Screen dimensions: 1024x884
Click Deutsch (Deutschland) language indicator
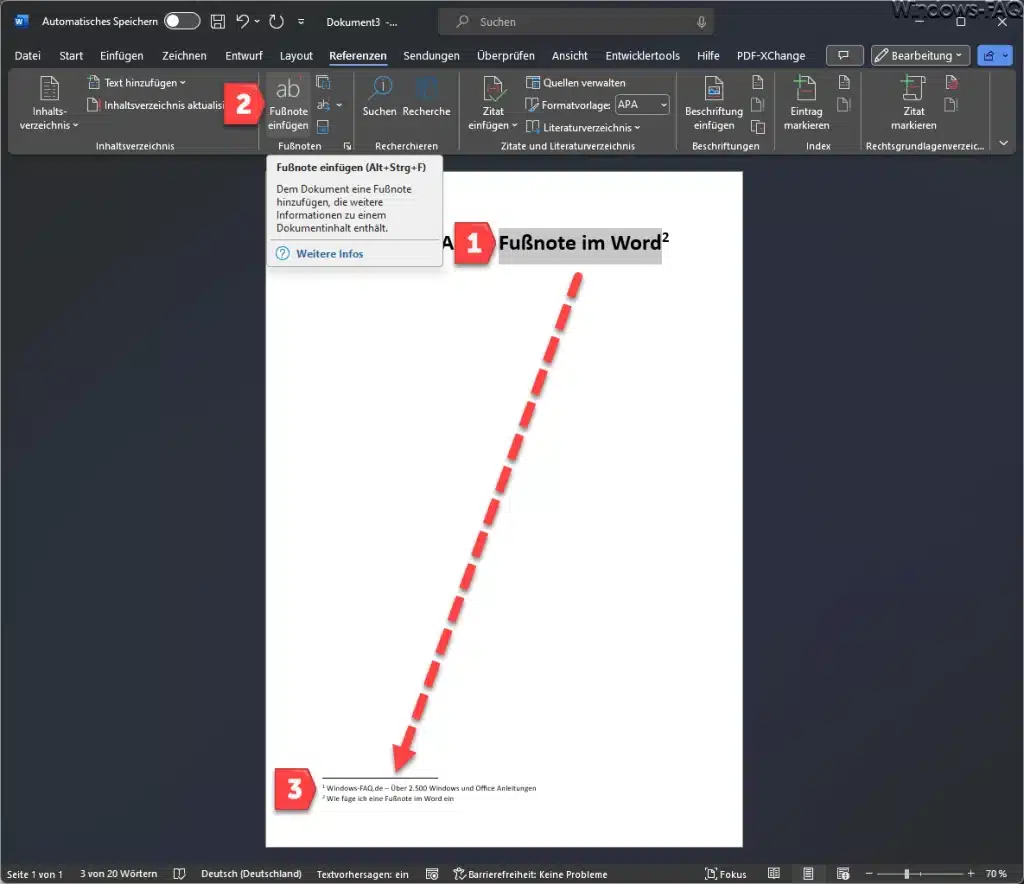point(251,874)
